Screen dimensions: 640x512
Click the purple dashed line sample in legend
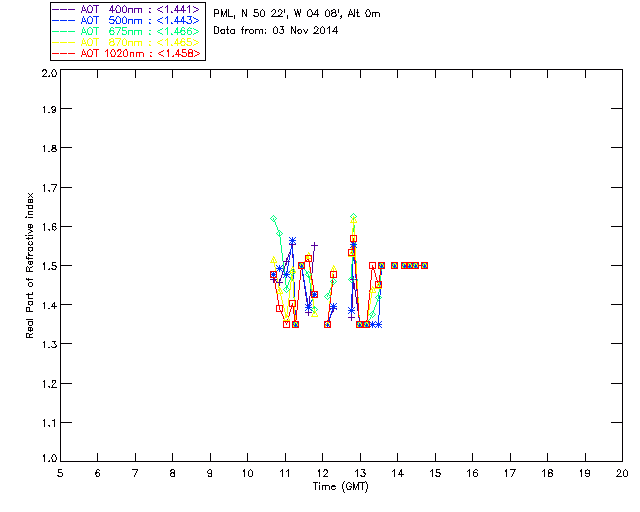pos(64,9)
